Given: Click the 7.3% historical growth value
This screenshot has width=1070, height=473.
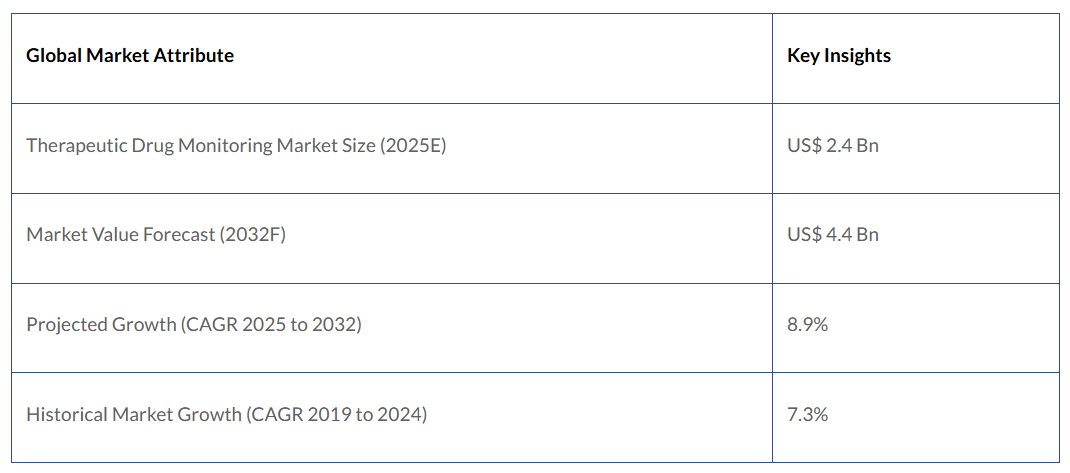Looking at the screenshot, I should [808, 414].
